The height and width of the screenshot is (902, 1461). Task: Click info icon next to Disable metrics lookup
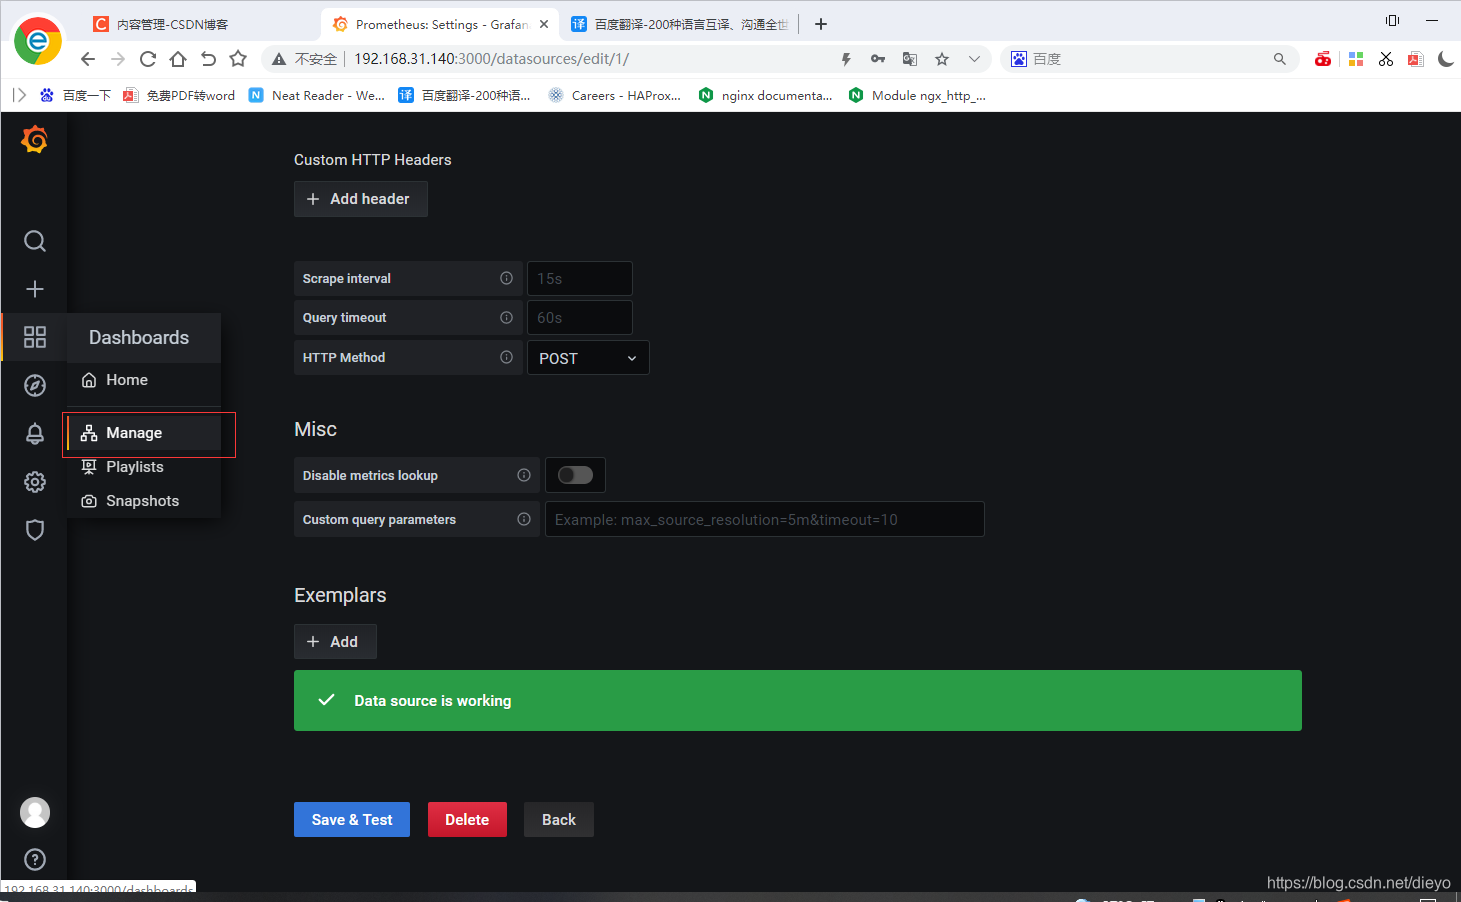(x=524, y=475)
